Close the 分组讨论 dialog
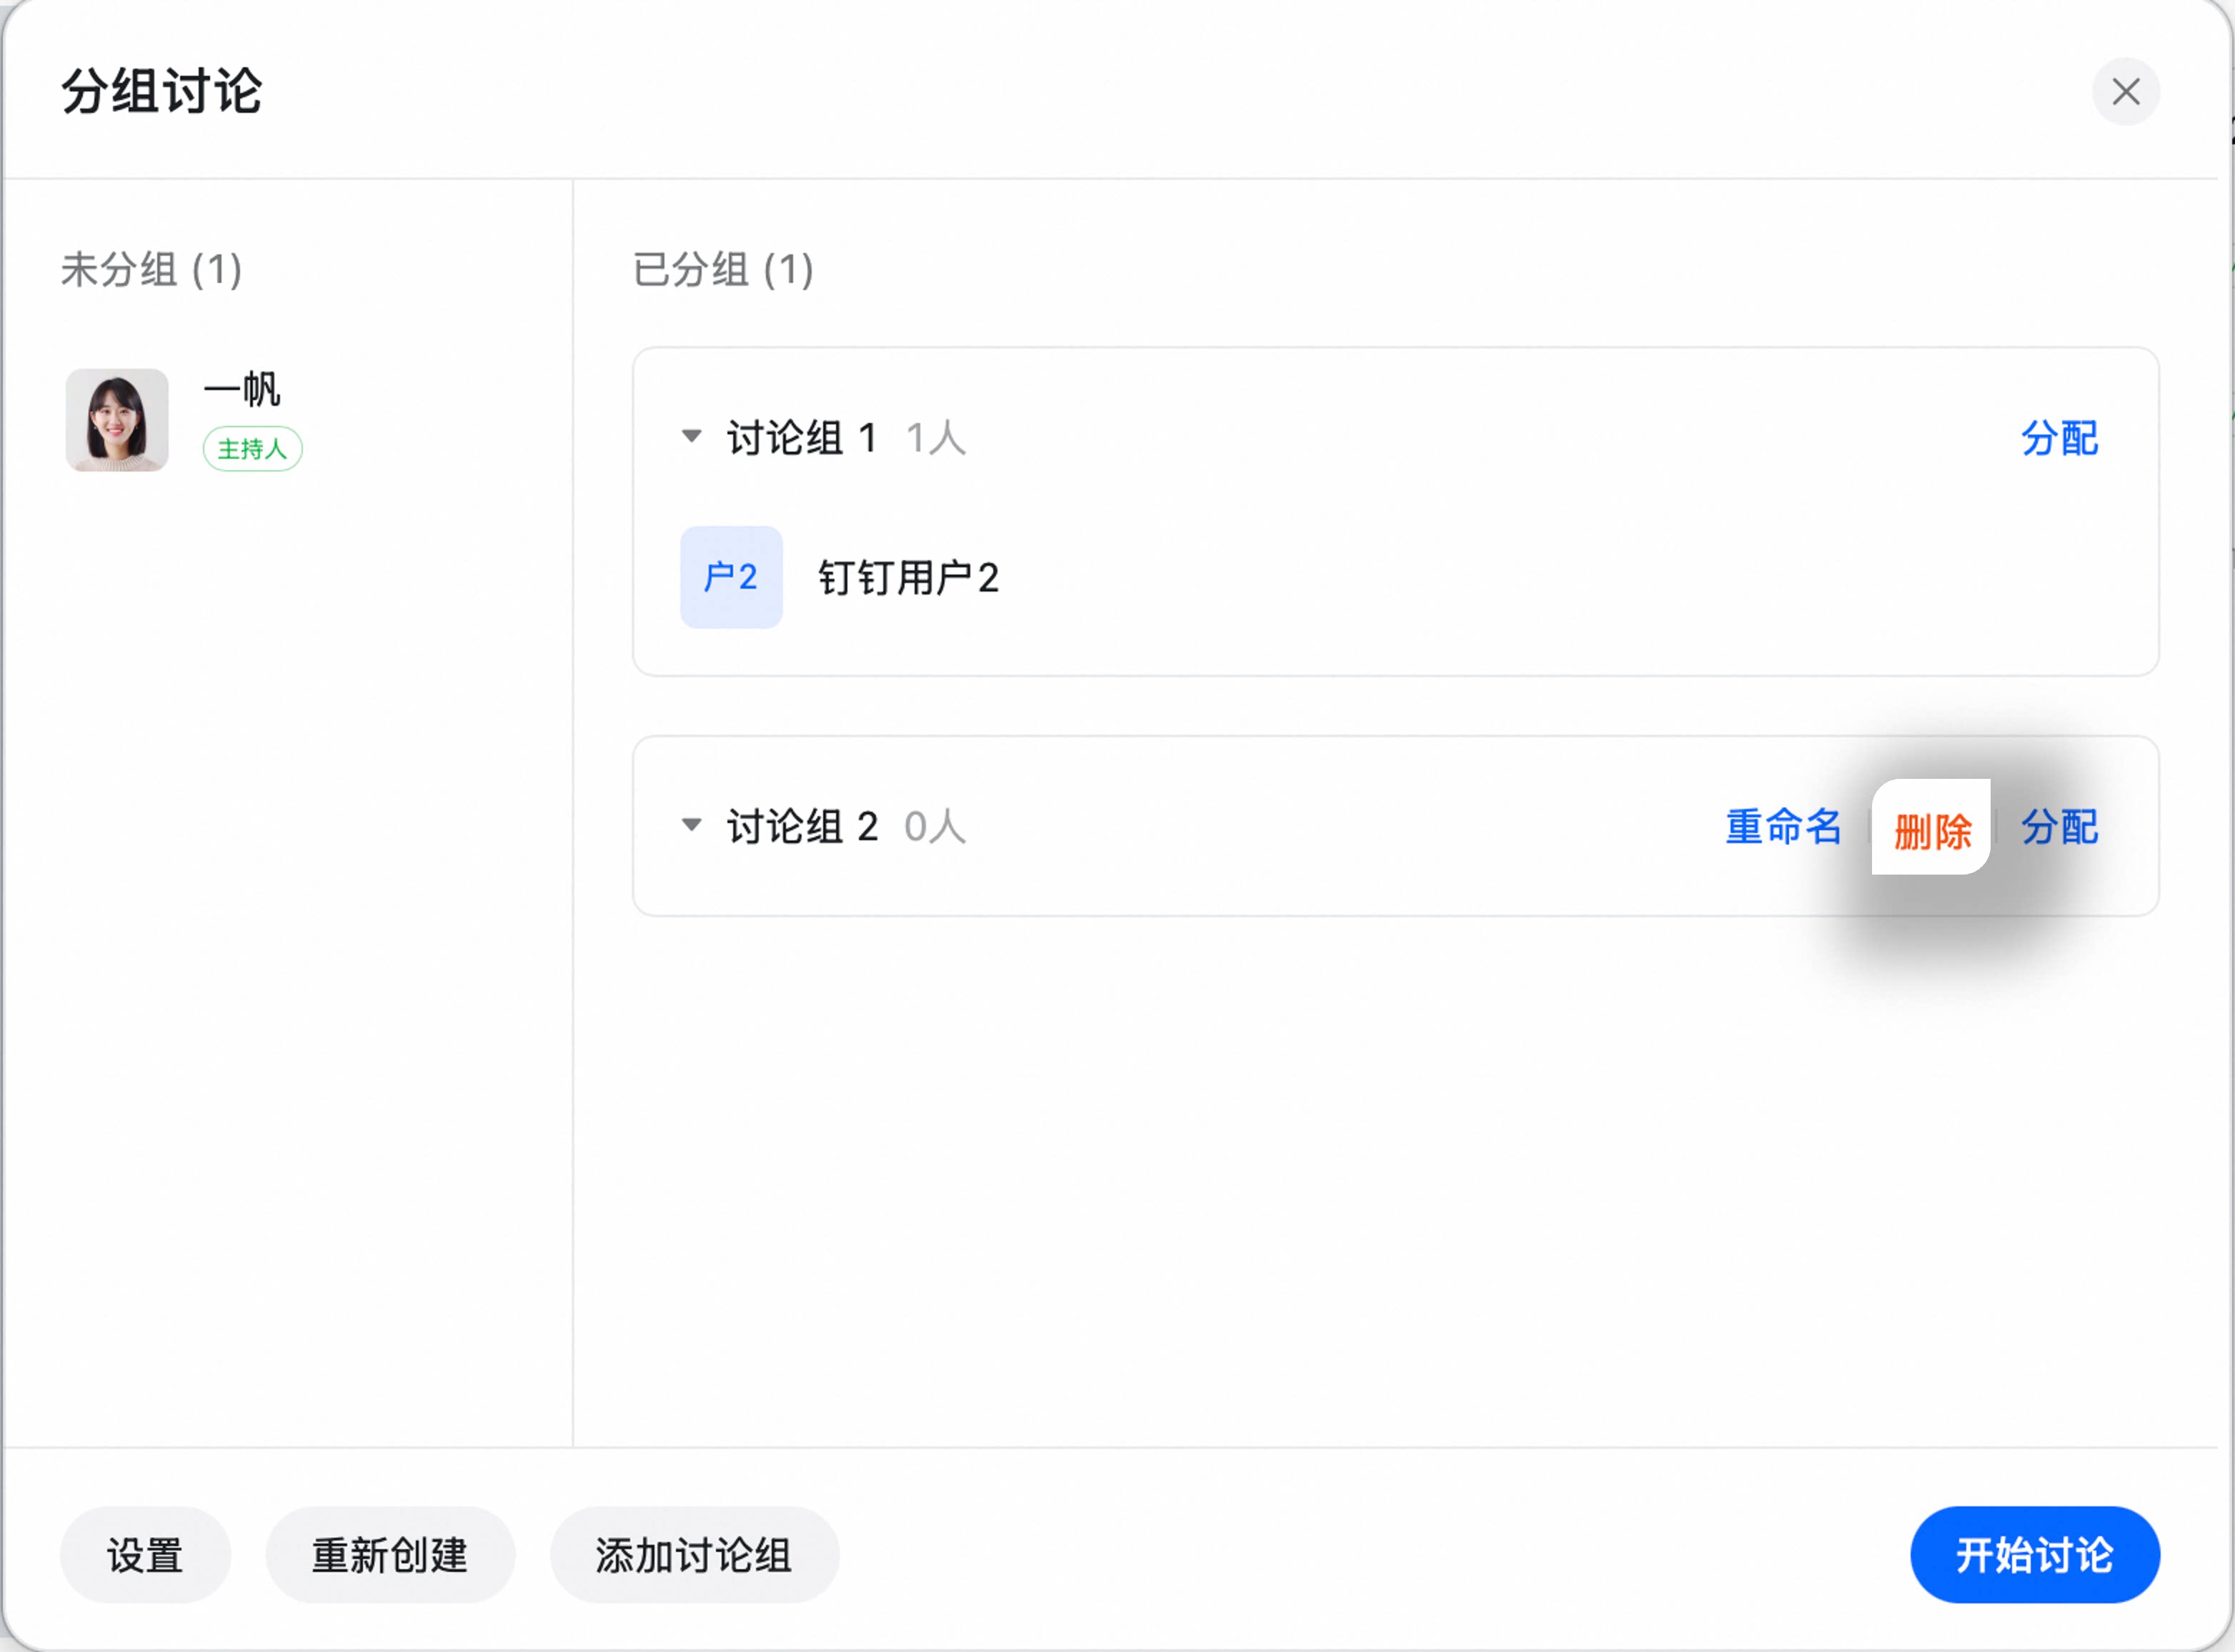This screenshot has width=2235, height=1652. (2125, 92)
